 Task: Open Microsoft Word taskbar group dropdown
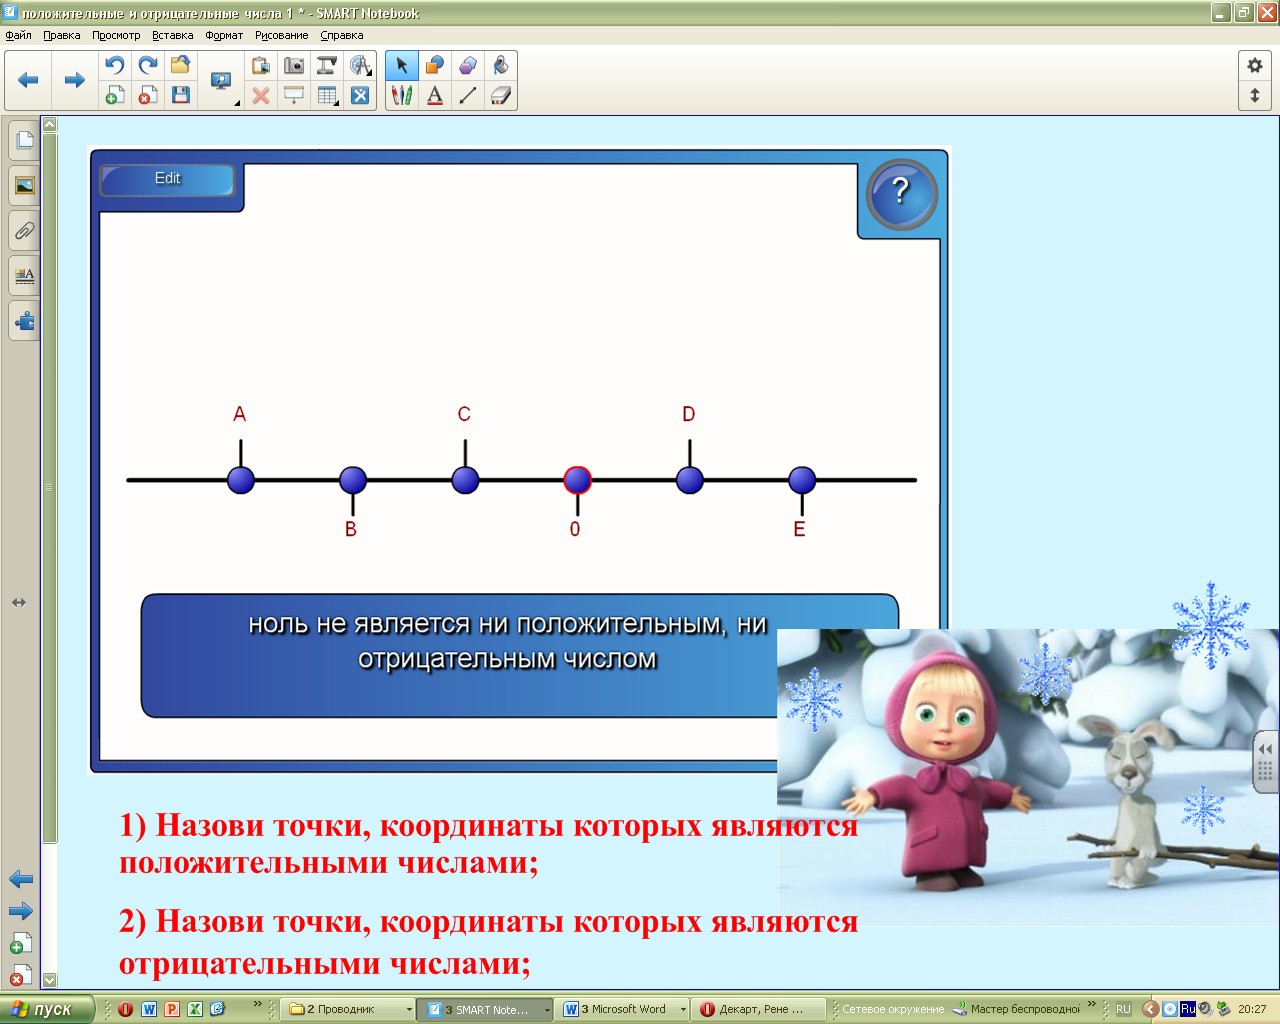click(683, 1010)
